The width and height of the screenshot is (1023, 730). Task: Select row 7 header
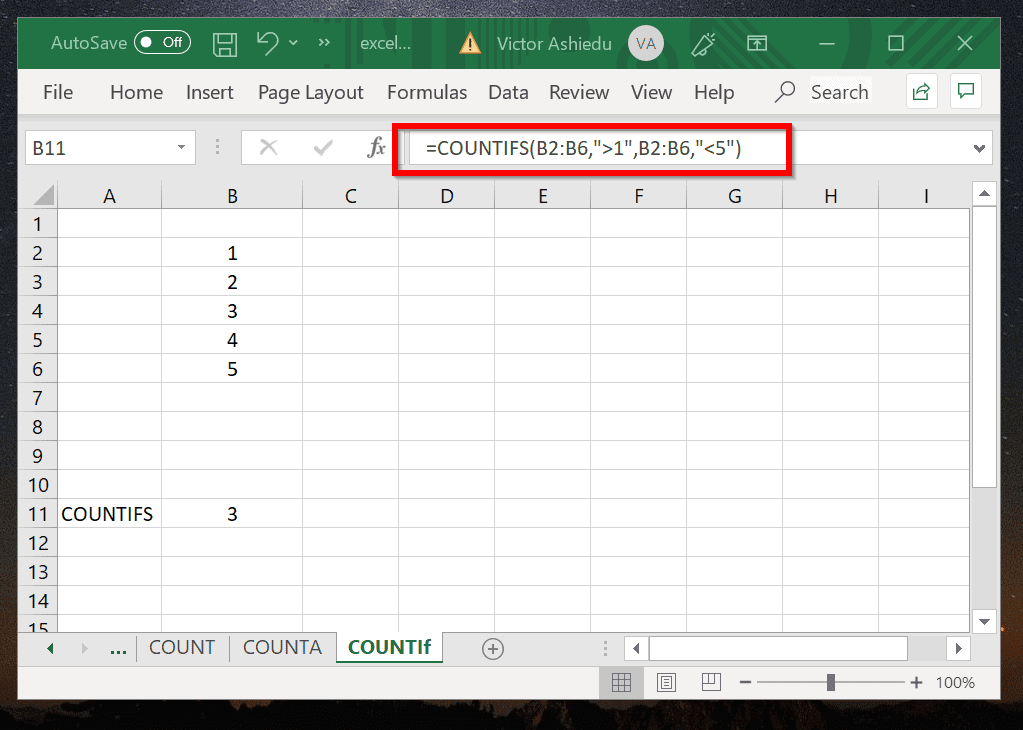[x=38, y=398]
